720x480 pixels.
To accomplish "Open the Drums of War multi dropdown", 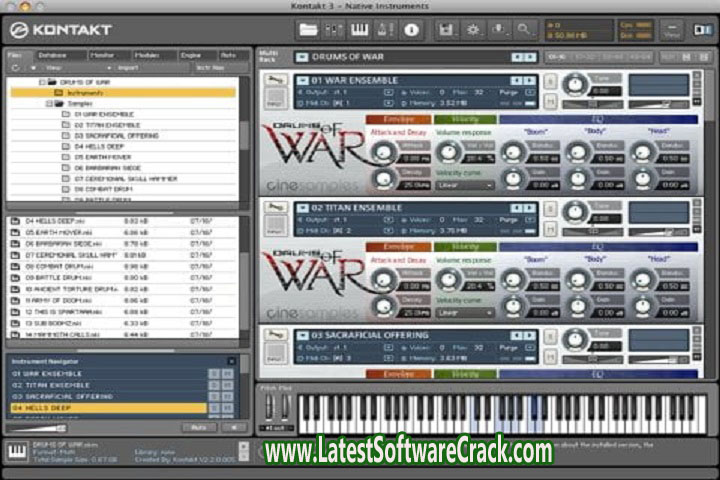I will (x=302, y=57).
